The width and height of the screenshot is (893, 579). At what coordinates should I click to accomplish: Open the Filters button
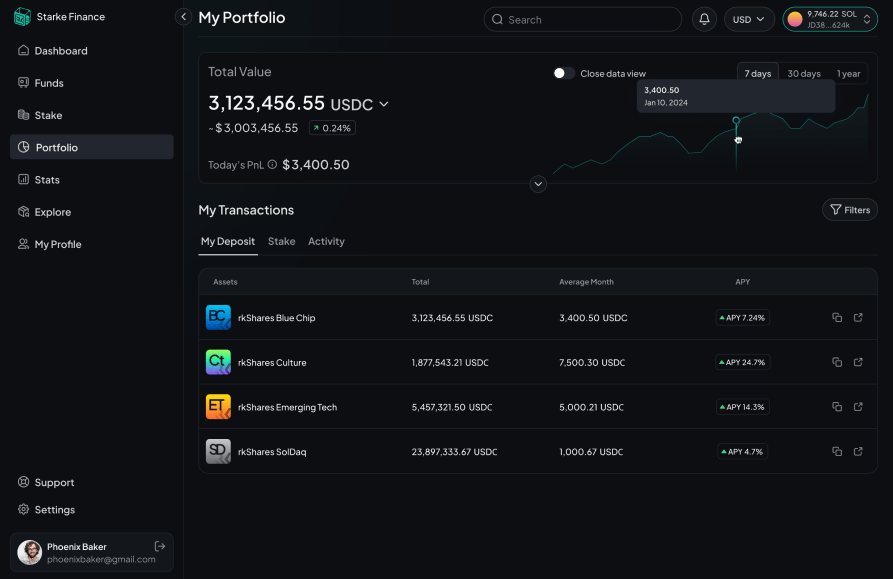pyautogui.click(x=850, y=210)
